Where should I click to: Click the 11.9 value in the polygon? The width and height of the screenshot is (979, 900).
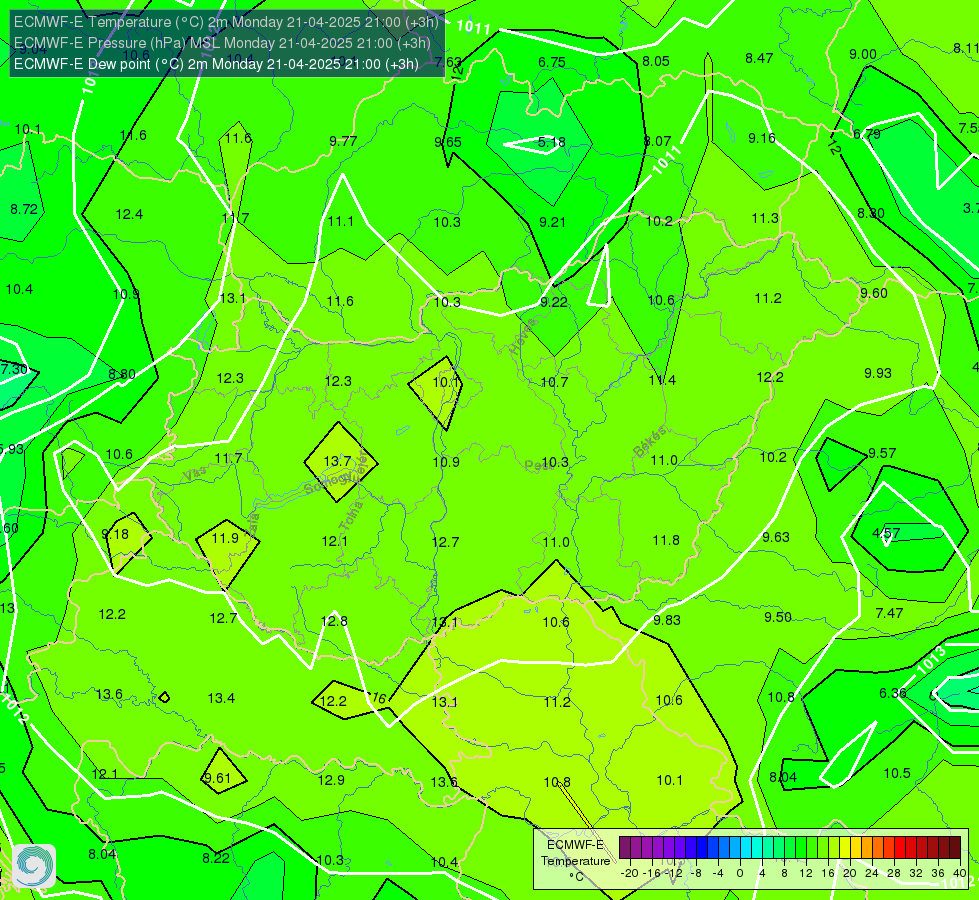coord(225,538)
